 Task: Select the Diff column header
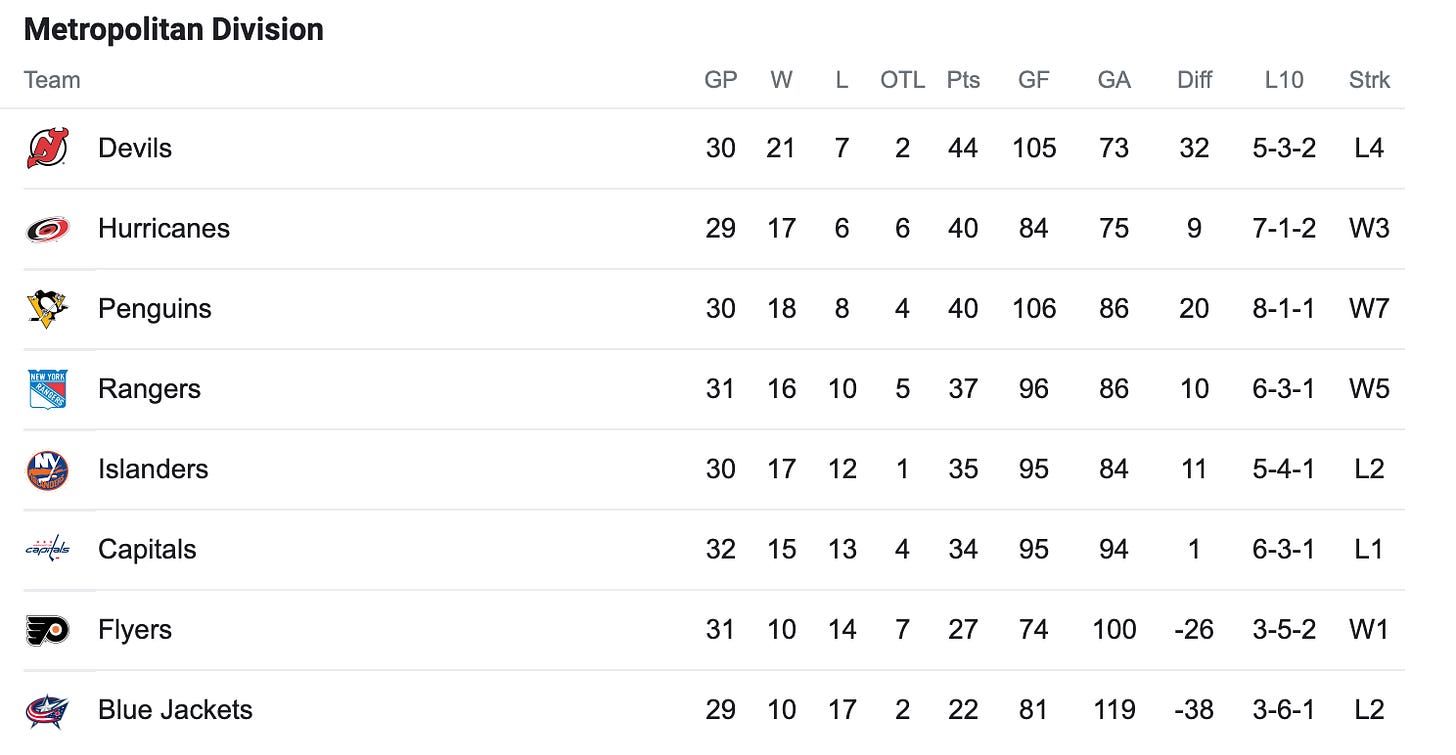click(x=1194, y=80)
